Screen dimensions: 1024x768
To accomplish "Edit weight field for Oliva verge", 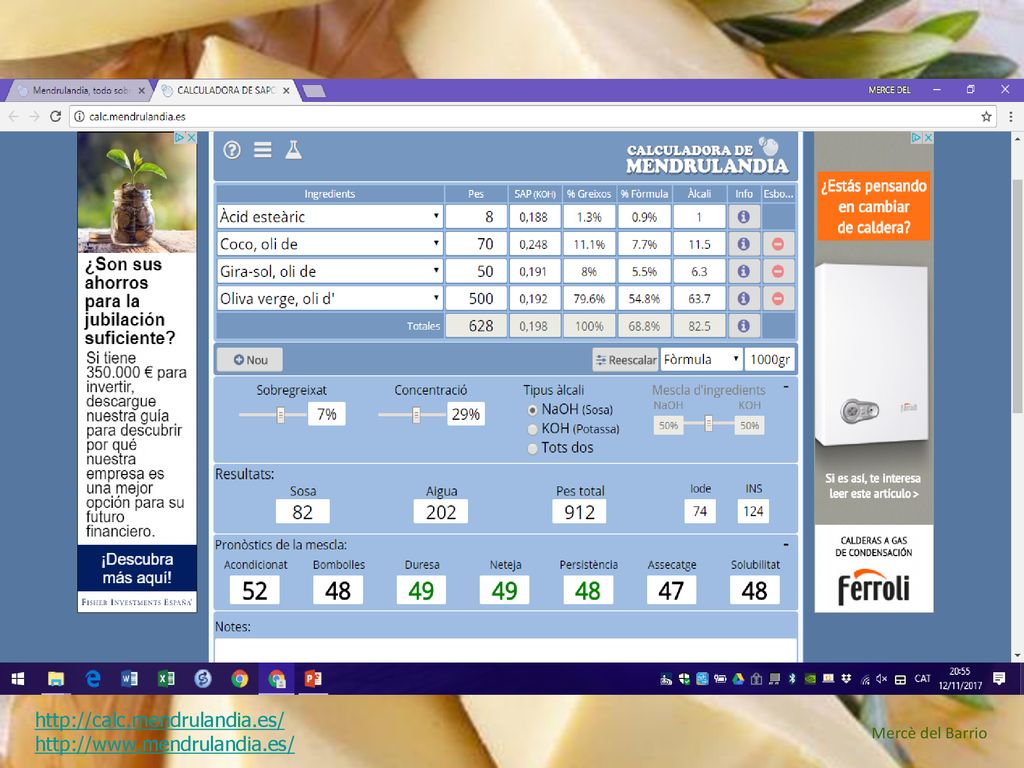I will pos(476,298).
